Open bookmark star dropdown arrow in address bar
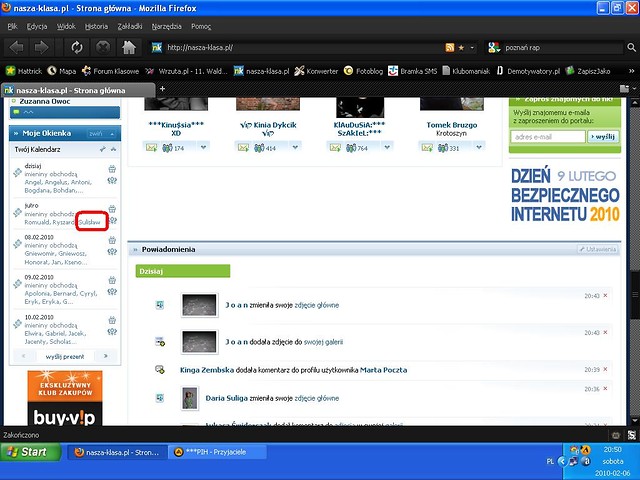This screenshot has width=640, height=480. tap(472, 48)
